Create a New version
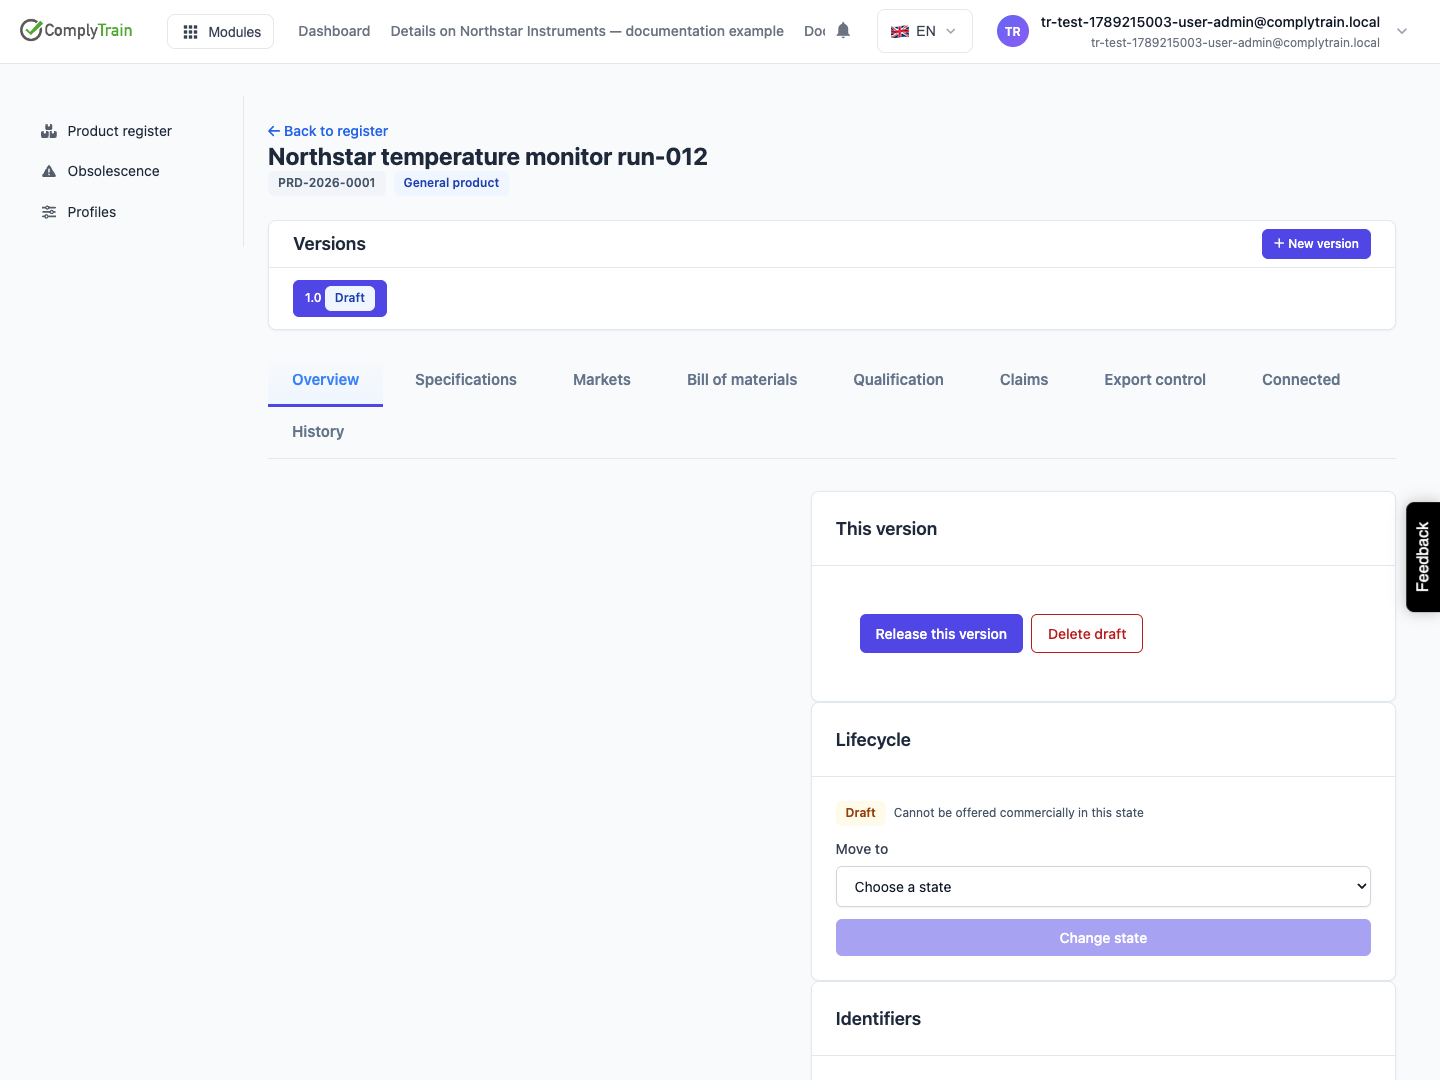1440x1080 pixels. (1316, 244)
